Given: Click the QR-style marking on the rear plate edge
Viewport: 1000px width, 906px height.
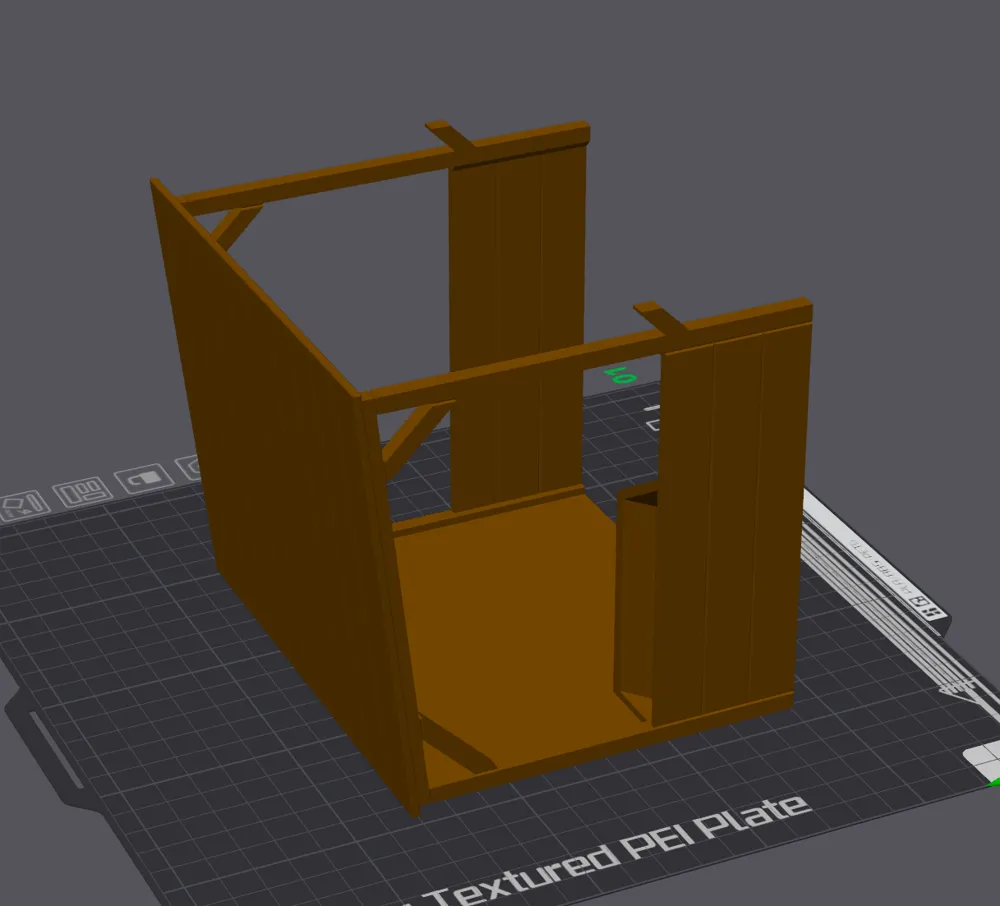Looking at the screenshot, I should click(x=932, y=613).
